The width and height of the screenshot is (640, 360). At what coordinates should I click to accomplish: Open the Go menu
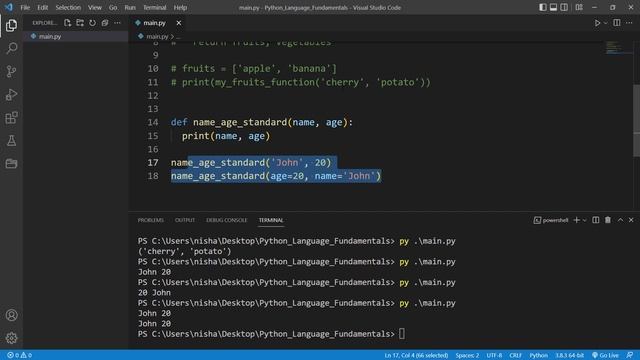coord(113,7)
